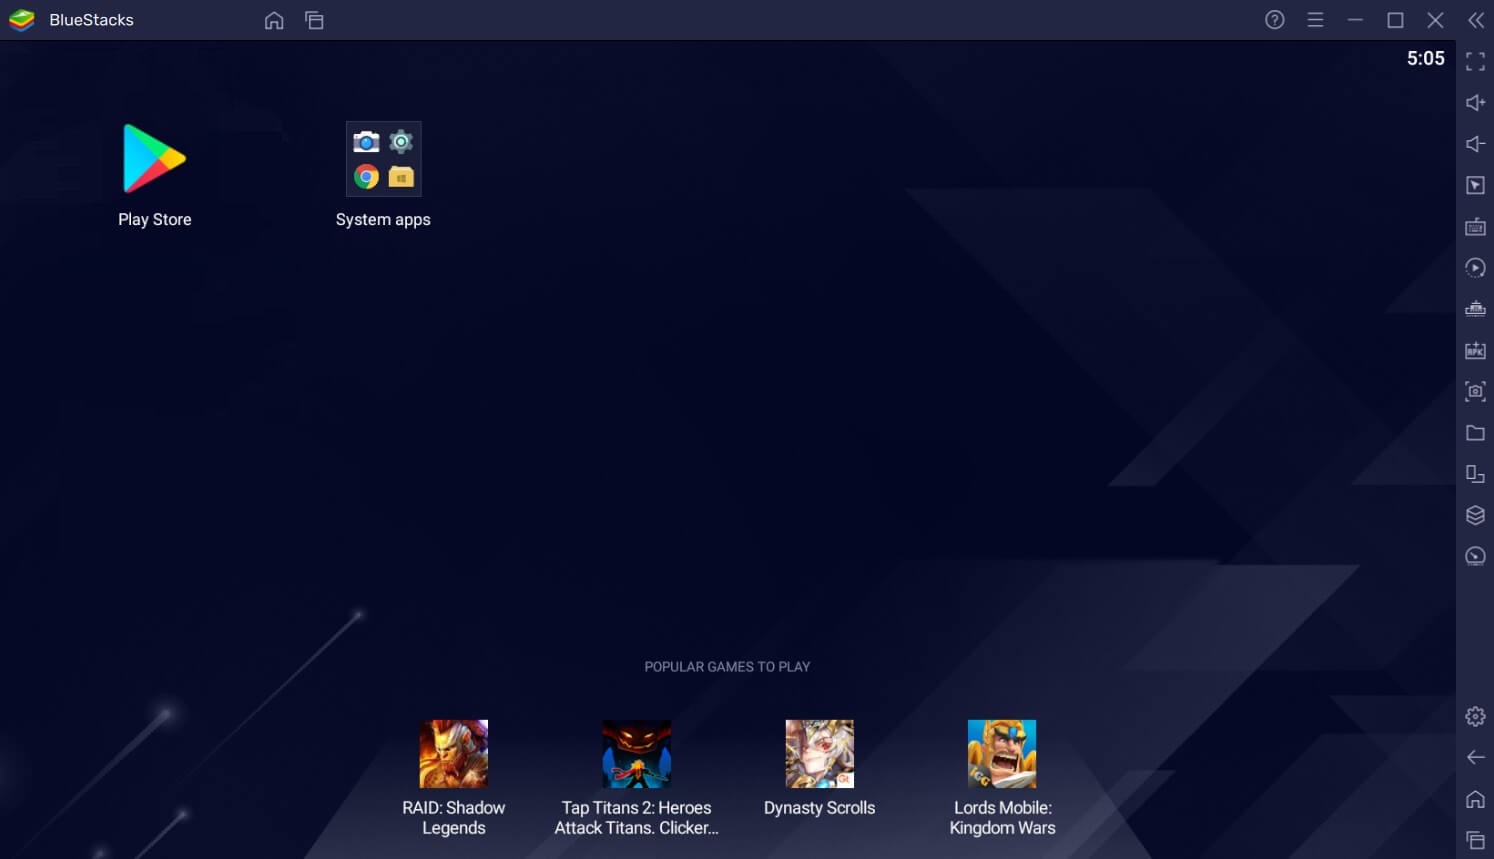Open the tabs view in the title bar
Viewport: 1494px width, 859px height.
tap(314, 20)
